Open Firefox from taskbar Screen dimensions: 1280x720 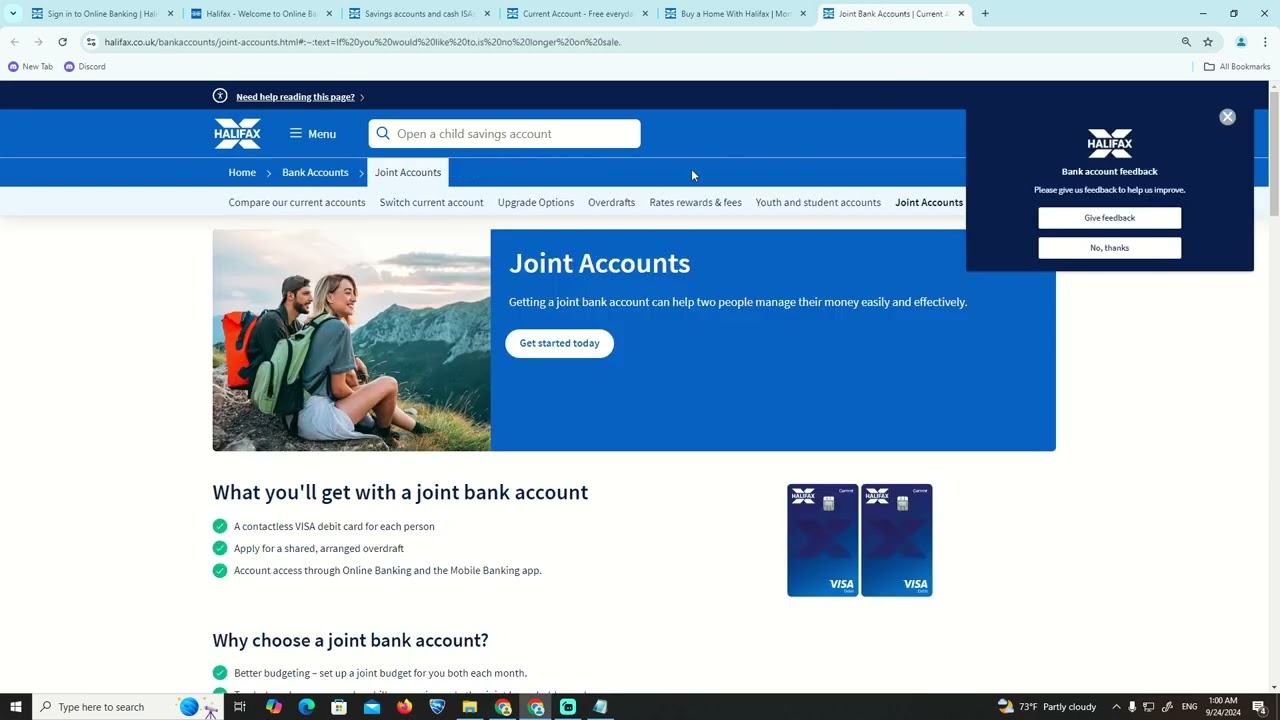coord(404,707)
